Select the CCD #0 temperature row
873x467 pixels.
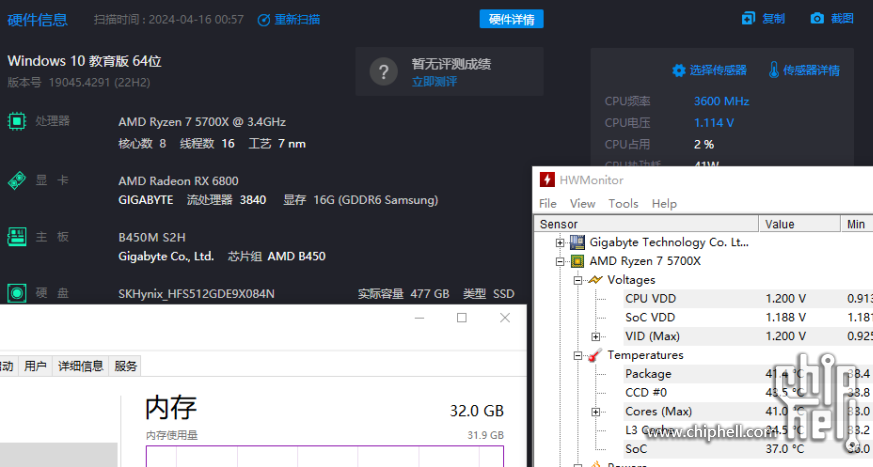(x=748, y=393)
